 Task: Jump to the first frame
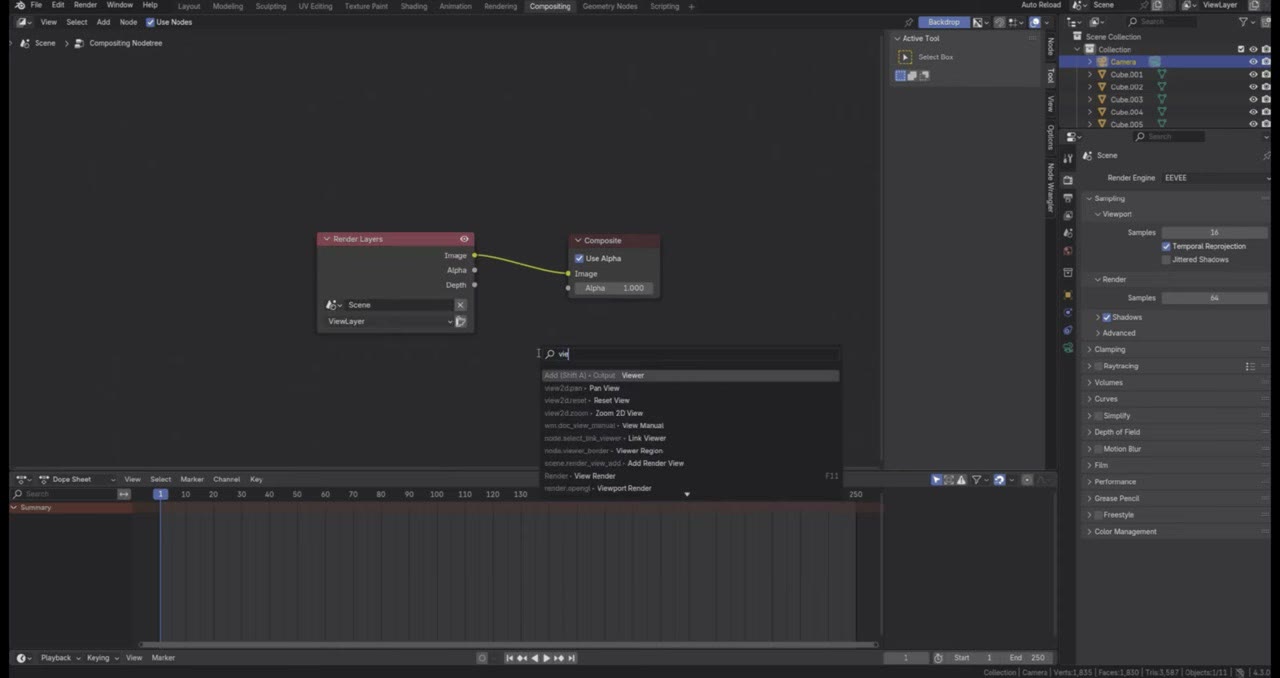click(x=509, y=658)
